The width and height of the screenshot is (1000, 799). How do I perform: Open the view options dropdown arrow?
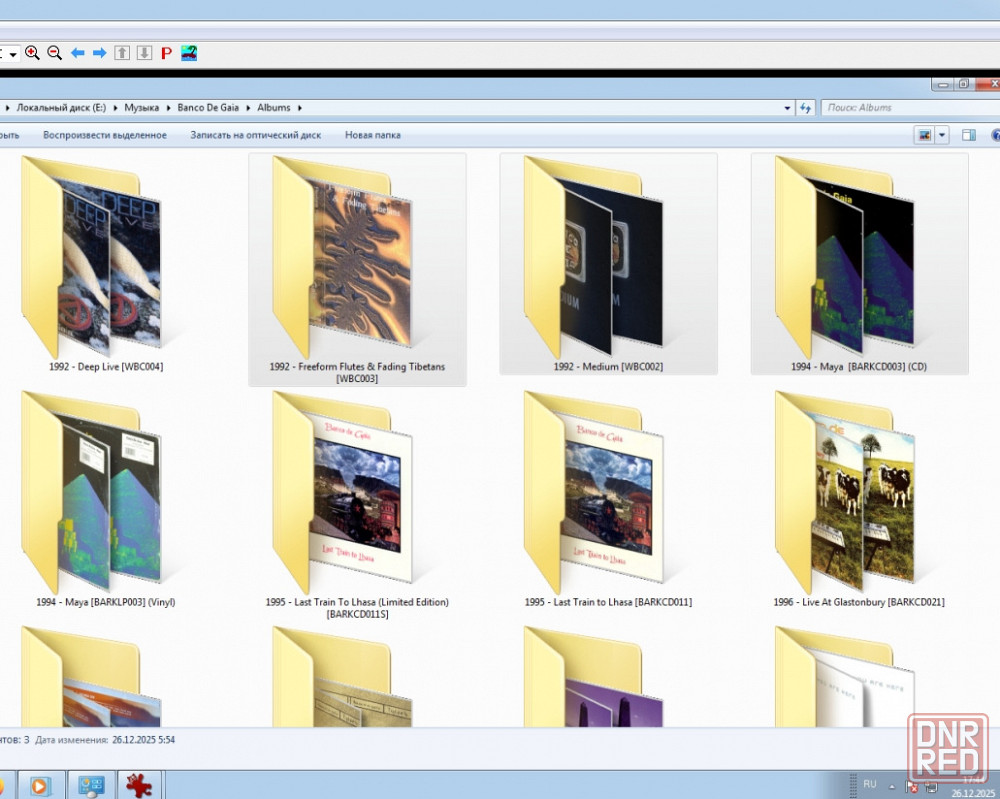[x=942, y=135]
